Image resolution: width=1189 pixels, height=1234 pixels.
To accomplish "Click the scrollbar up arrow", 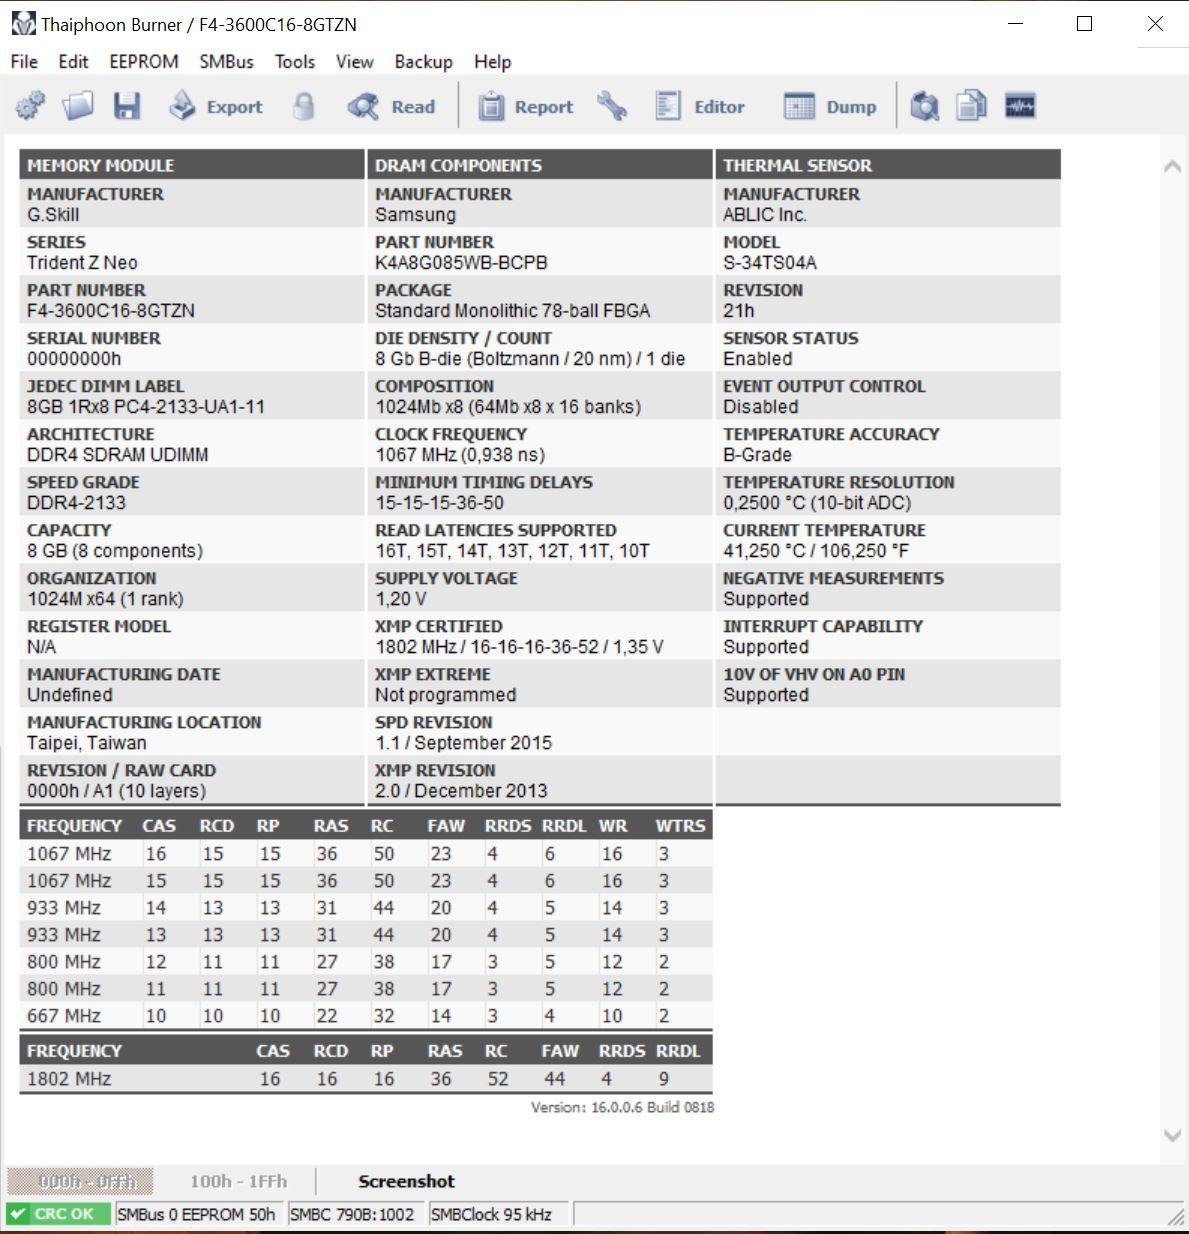I will click(x=1172, y=166).
